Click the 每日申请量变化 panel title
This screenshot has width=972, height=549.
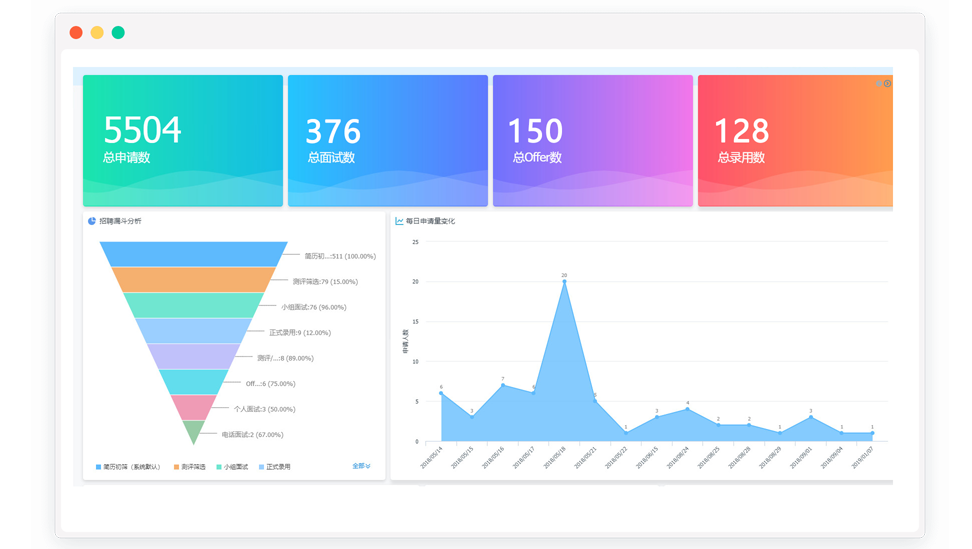pos(430,221)
